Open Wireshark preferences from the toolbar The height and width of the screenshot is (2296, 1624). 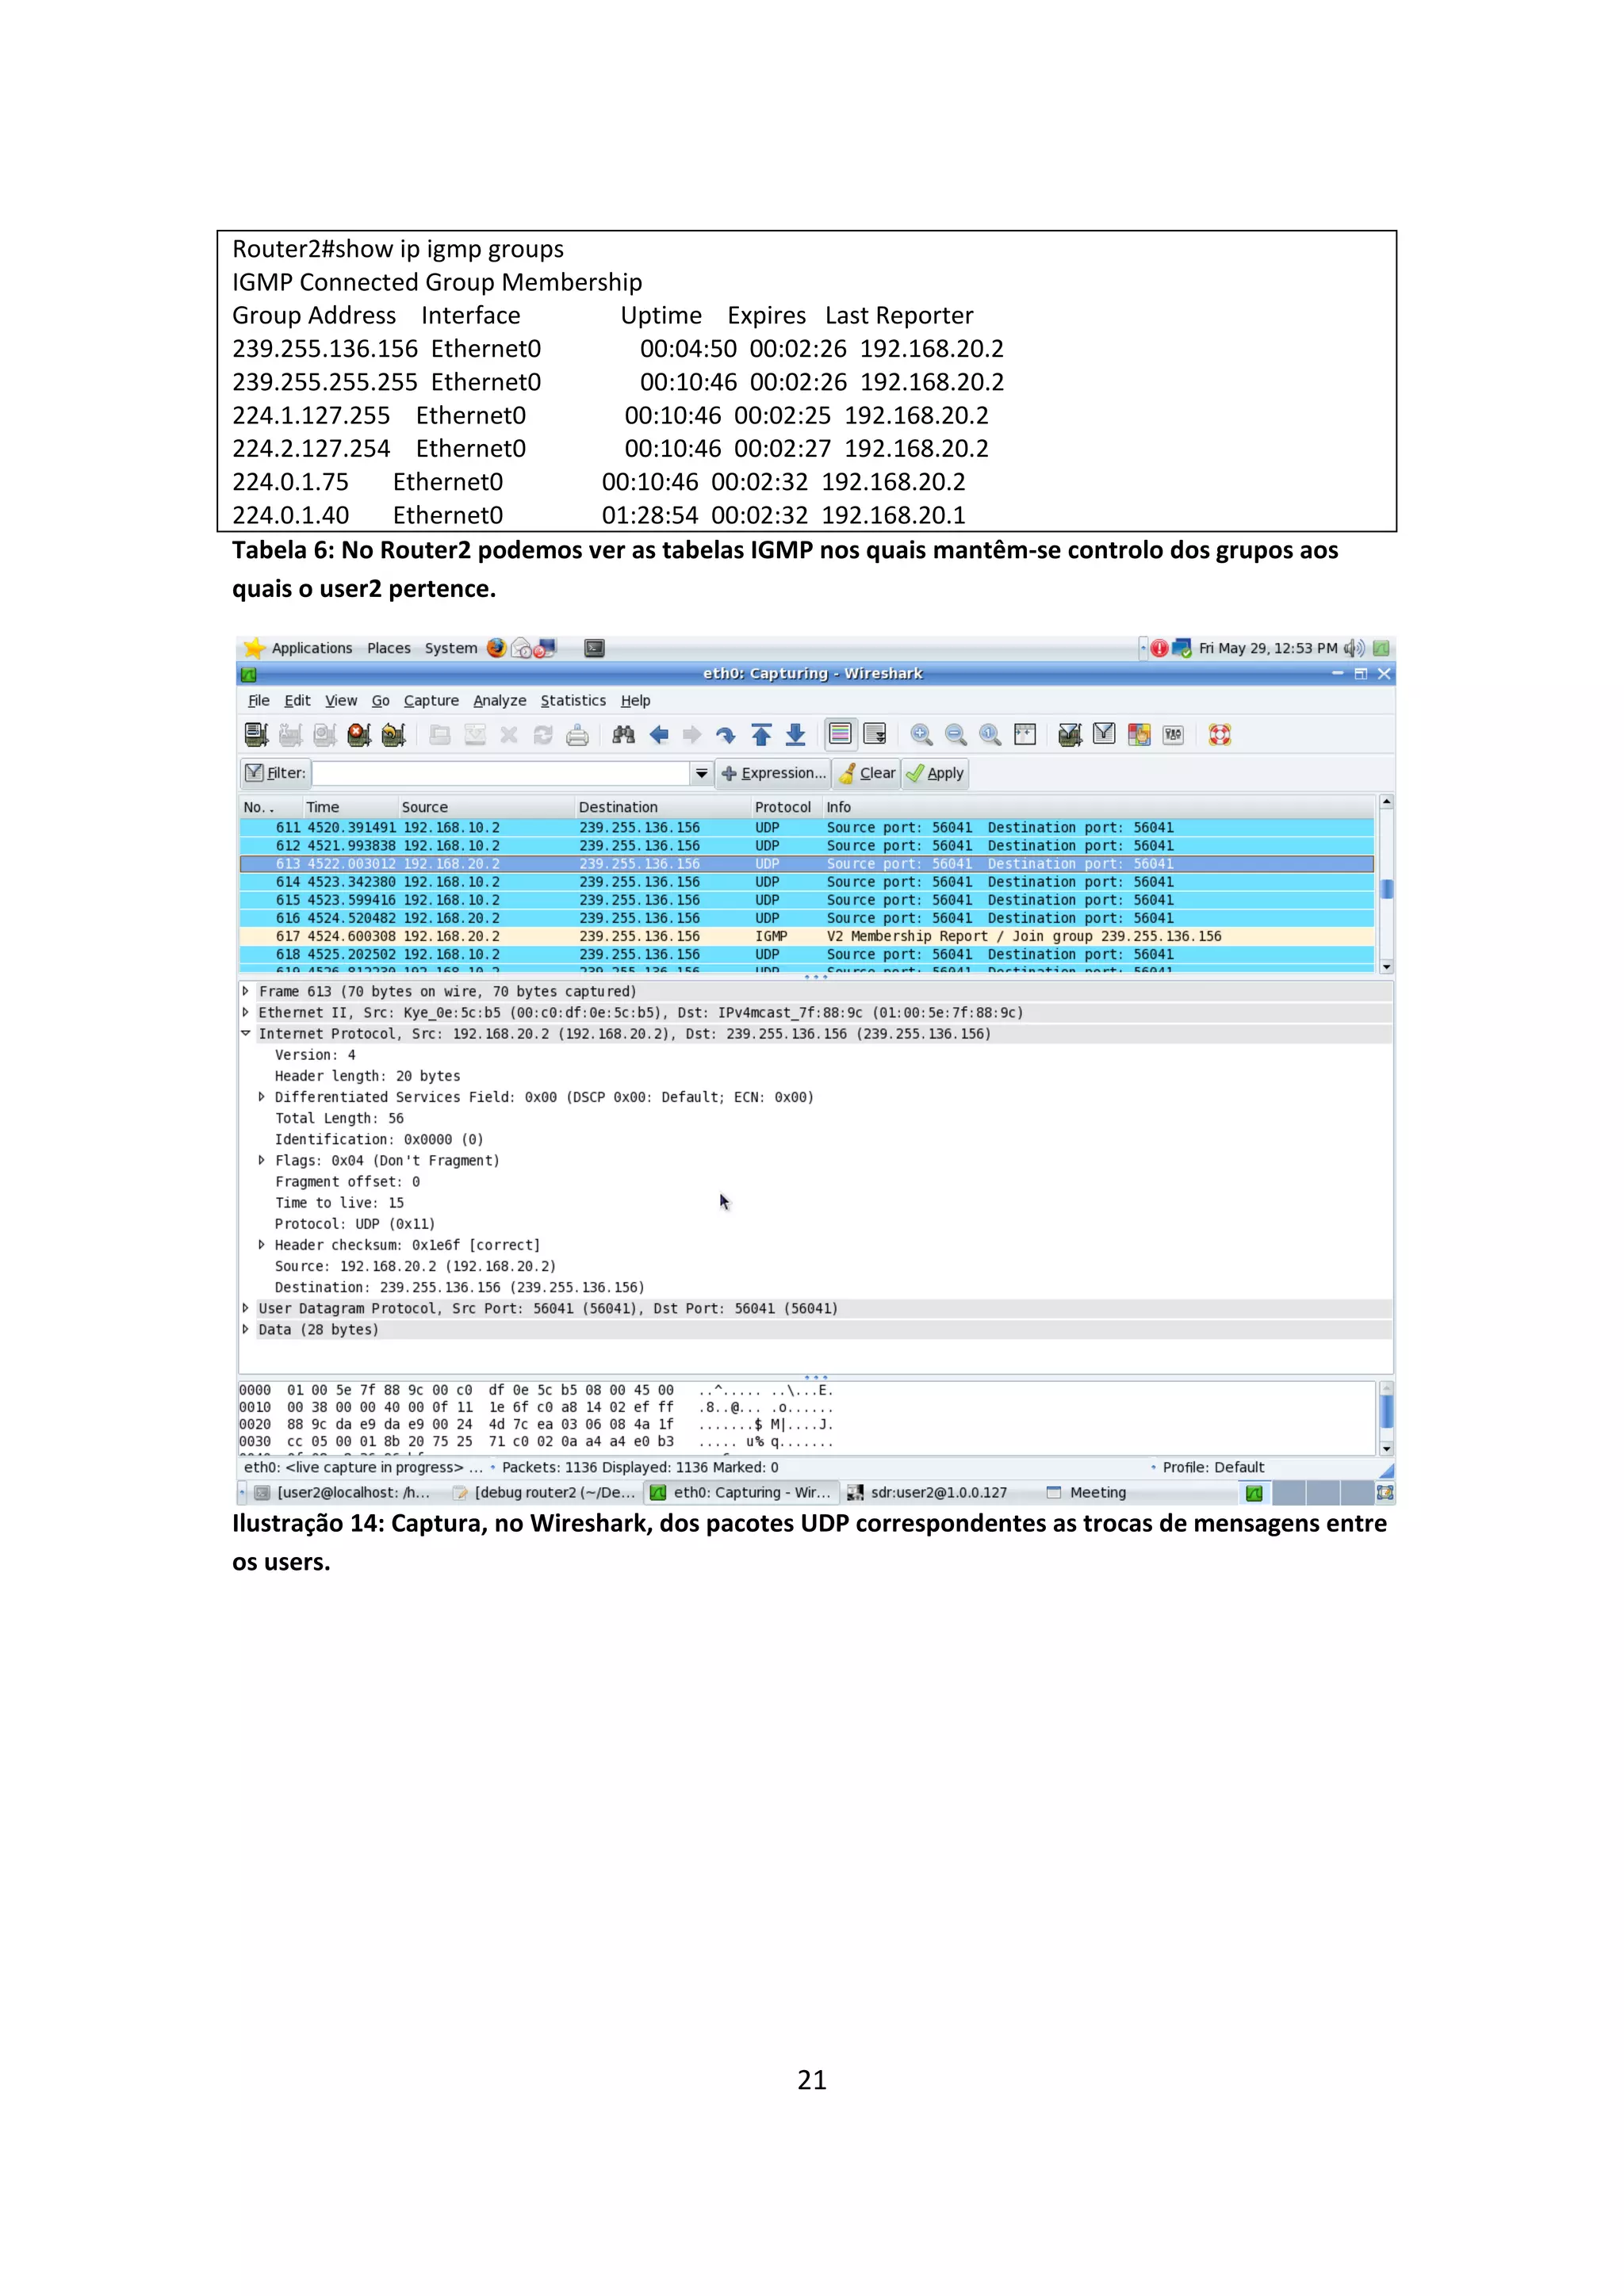1174,735
